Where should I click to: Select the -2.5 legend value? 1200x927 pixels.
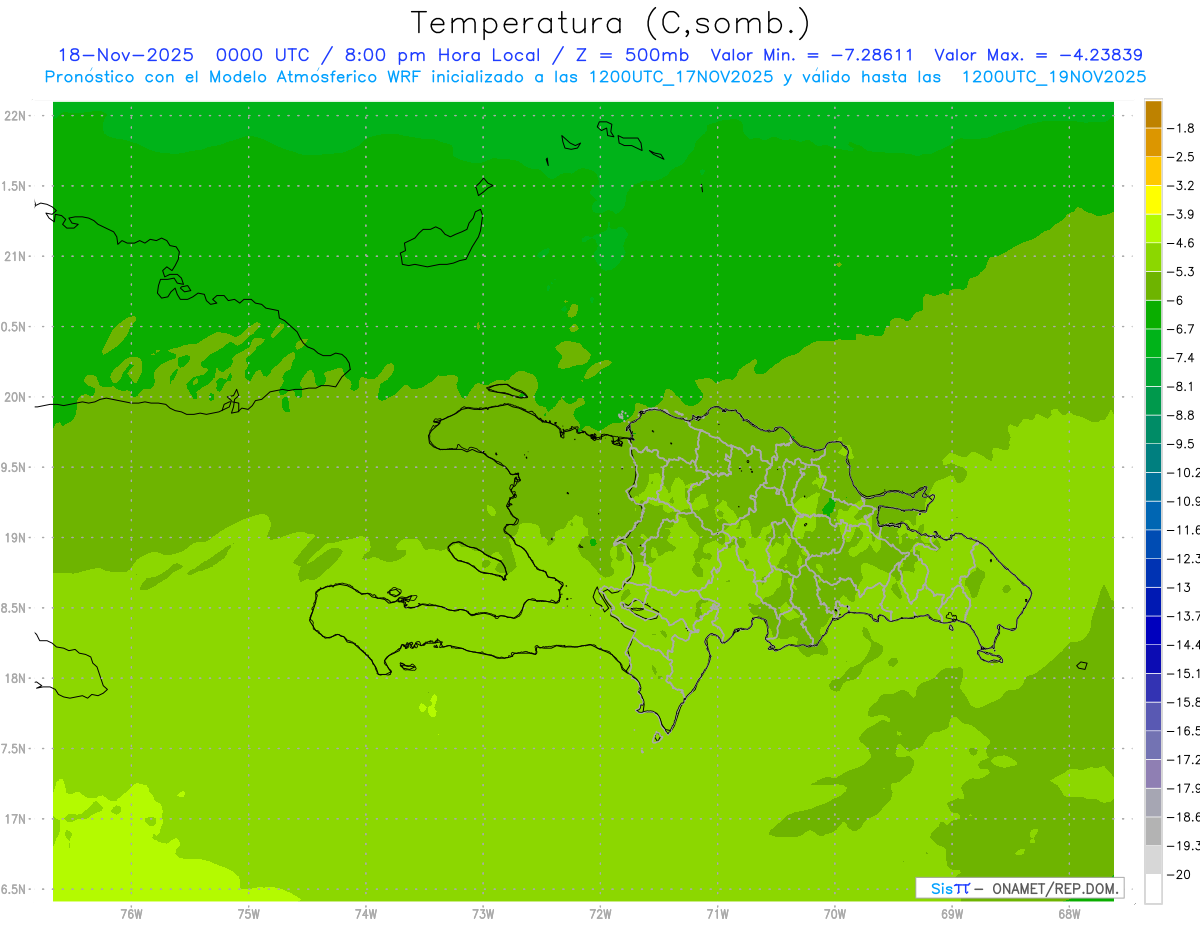pos(1181,157)
